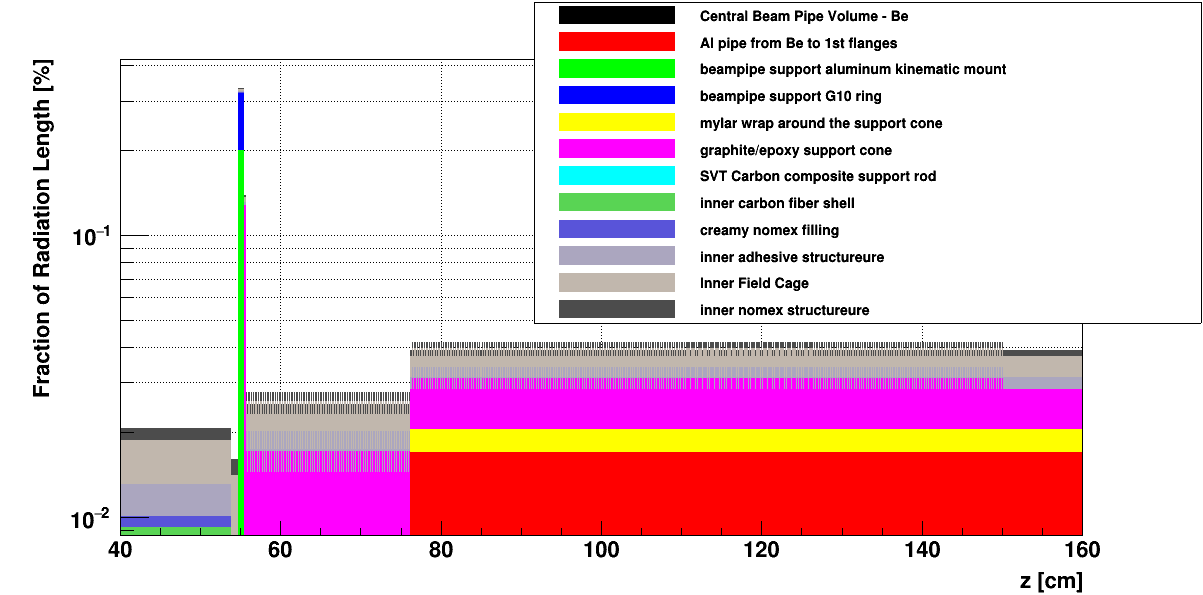Select 'inner adhesive structureure' legend label
Image resolution: width=1203 pixels, height=595 pixels.
coord(792,257)
